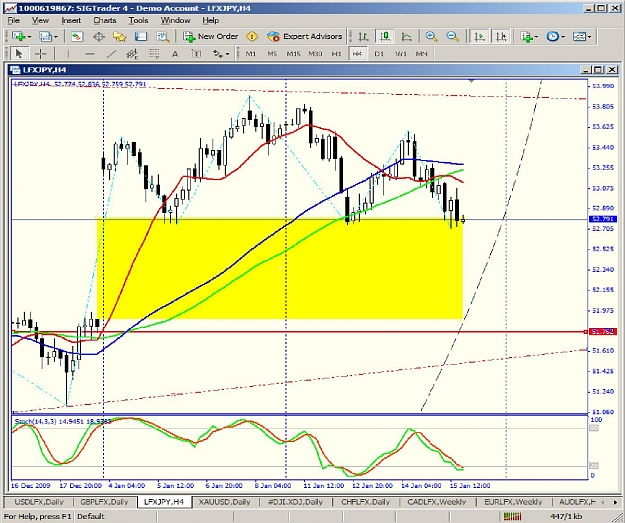The image size is (625, 523).
Task: Switch to CHFLFX,Daily chart tab
Action: [x=365, y=502]
